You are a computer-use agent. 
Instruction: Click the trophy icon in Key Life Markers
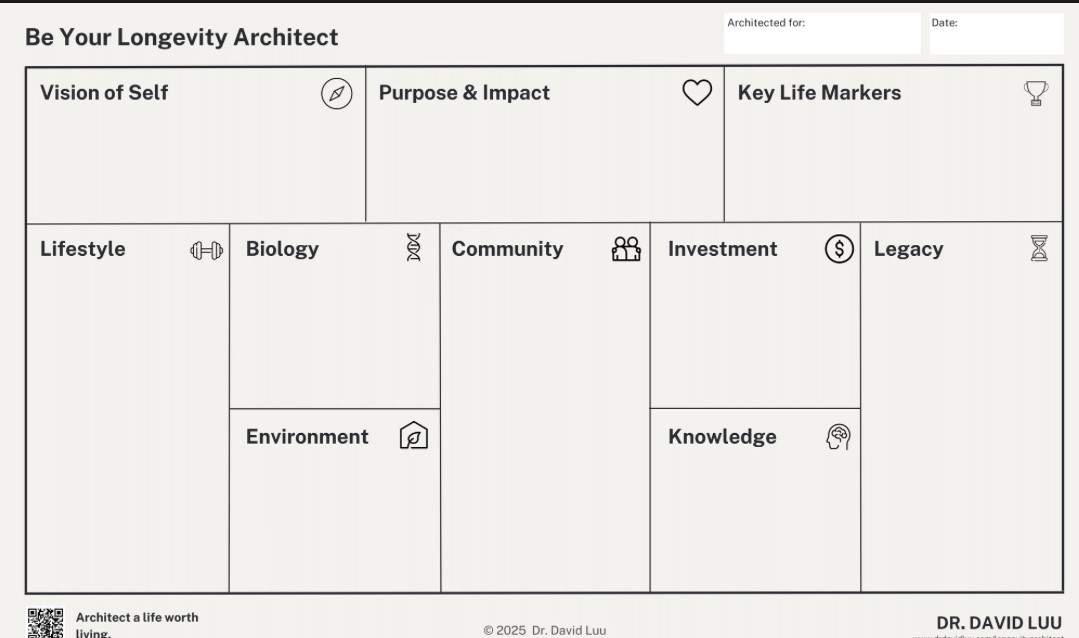(x=1036, y=94)
